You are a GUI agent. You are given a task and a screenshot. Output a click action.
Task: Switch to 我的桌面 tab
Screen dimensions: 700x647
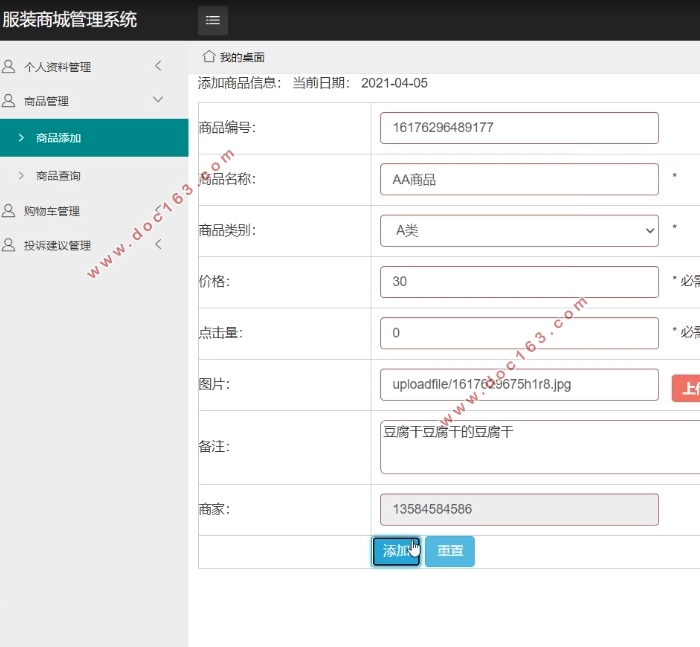point(241,57)
